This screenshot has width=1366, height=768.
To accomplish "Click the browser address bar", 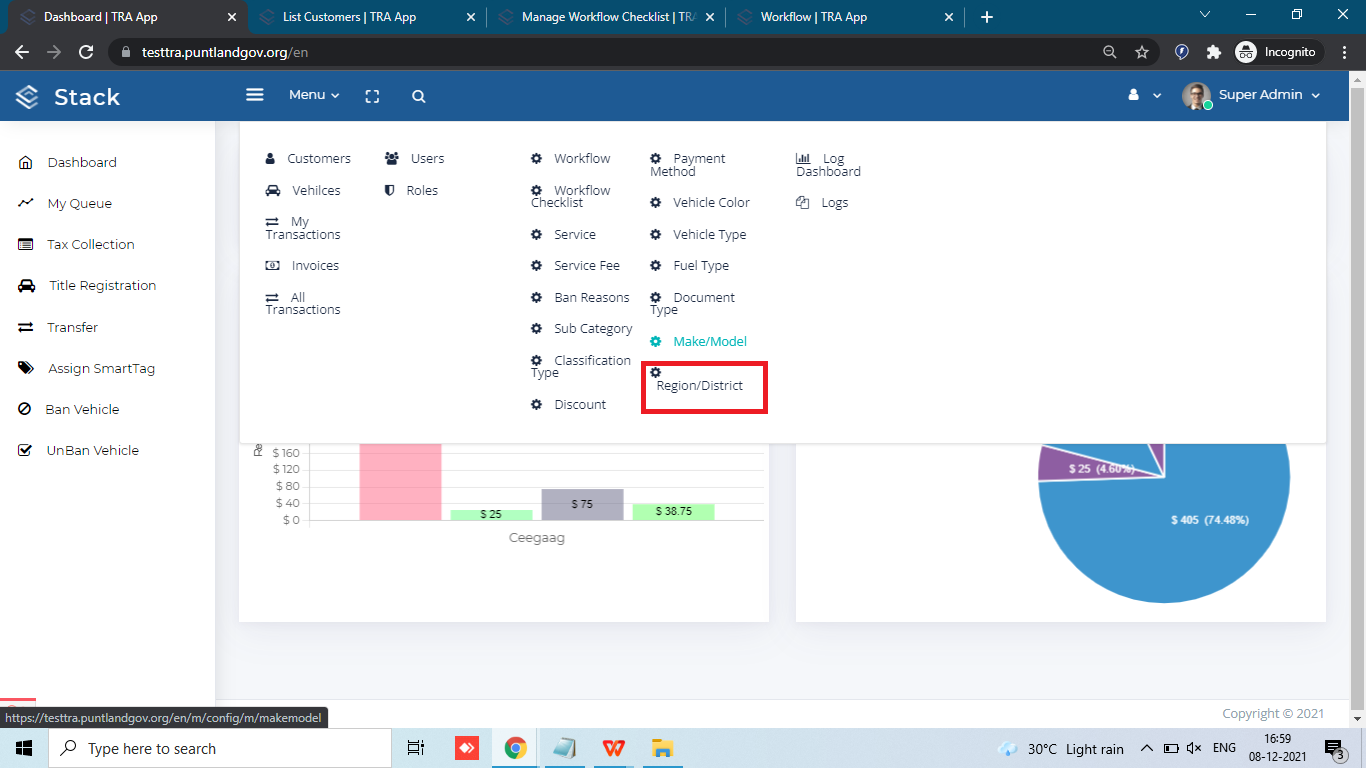I will [x=610, y=52].
